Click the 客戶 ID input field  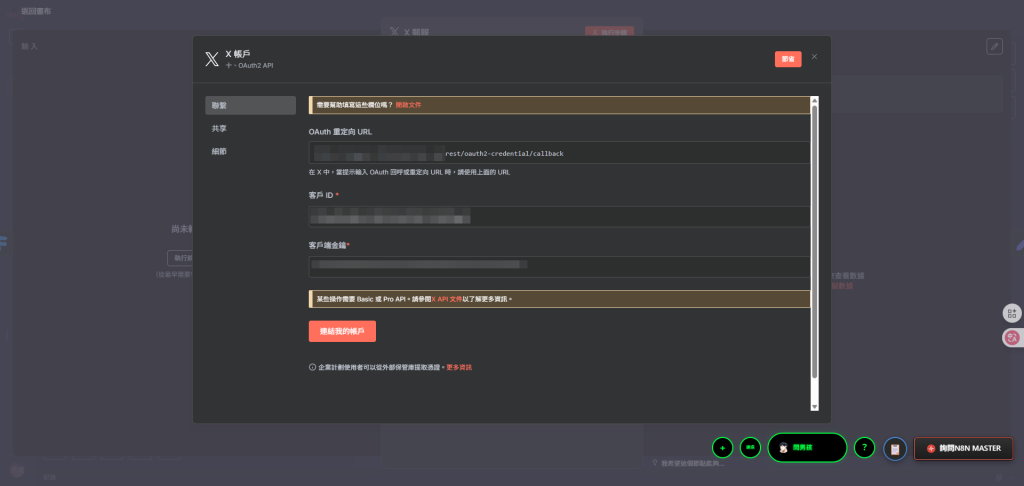[558, 216]
